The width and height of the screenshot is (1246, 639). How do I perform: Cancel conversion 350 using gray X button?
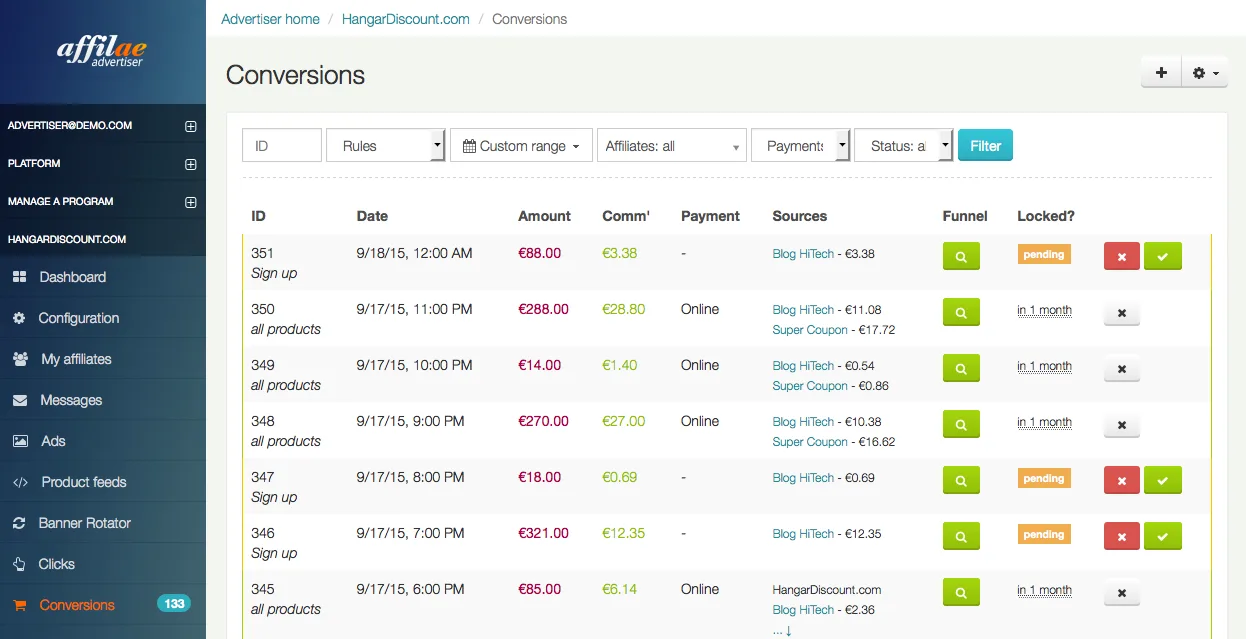point(1121,313)
